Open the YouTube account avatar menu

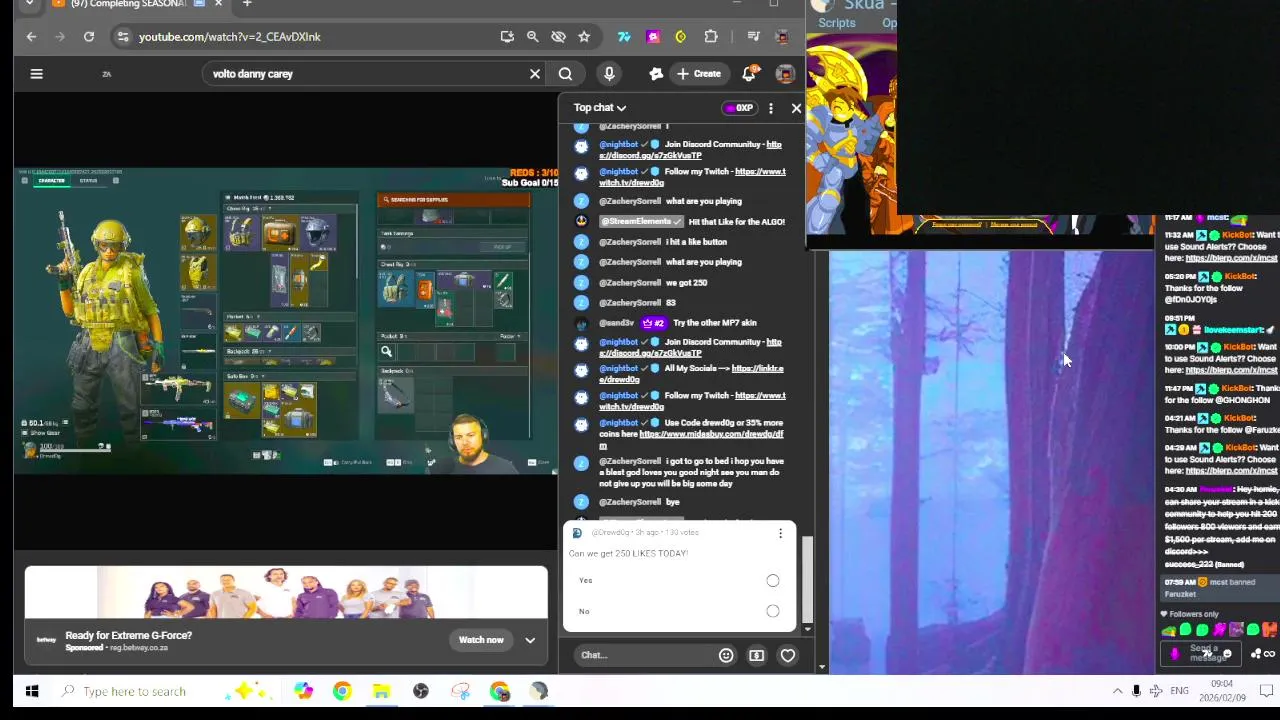click(x=785, y=74)
